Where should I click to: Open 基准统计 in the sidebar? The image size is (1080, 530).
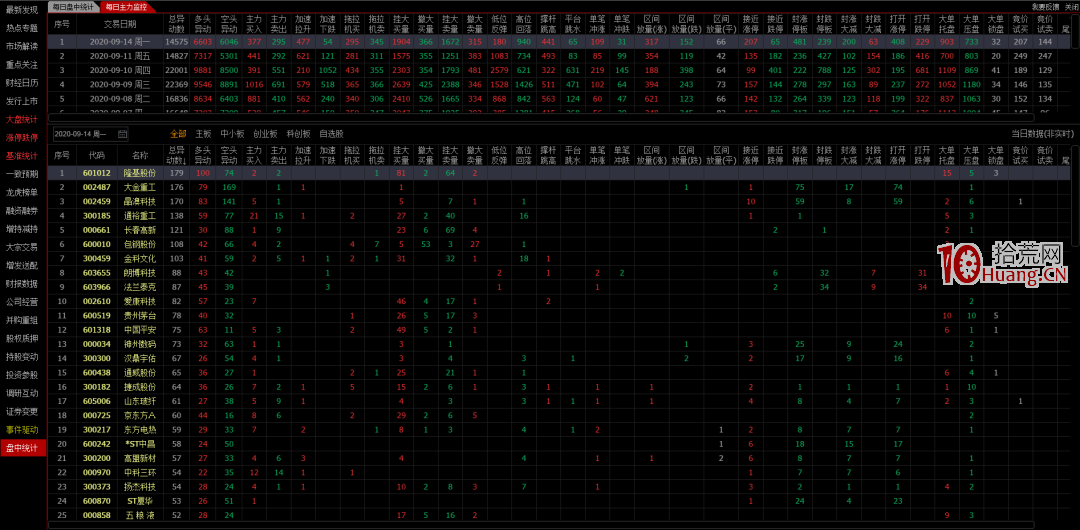pos(23,156)
